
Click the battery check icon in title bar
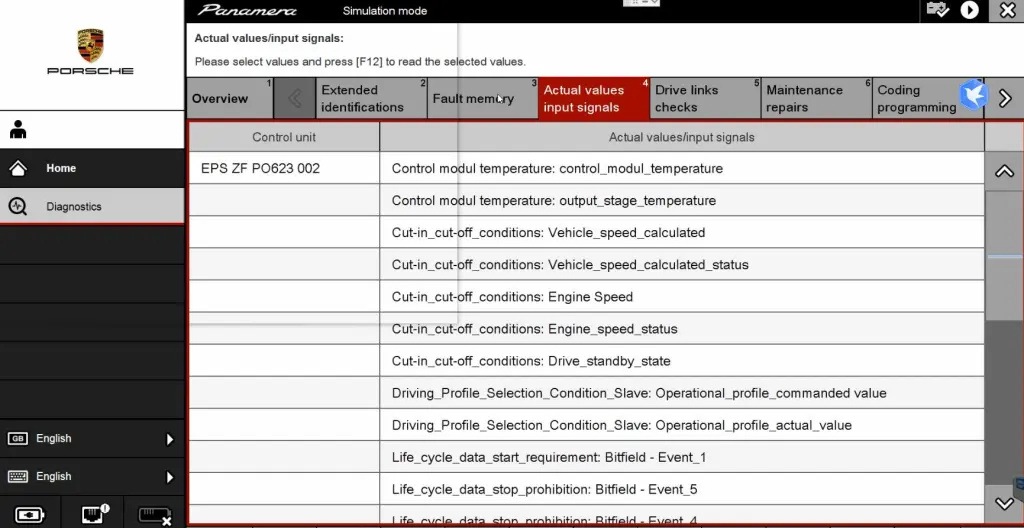click(937, 10)
